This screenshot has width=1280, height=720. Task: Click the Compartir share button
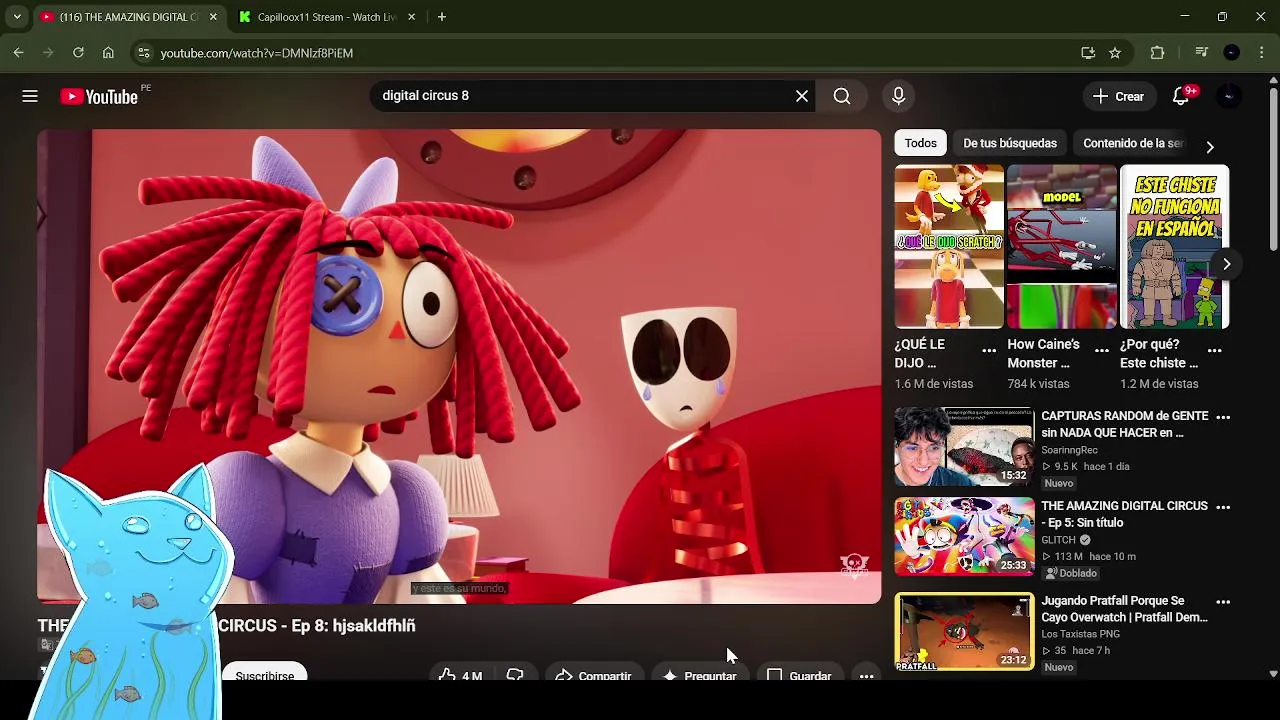point(593,676)
